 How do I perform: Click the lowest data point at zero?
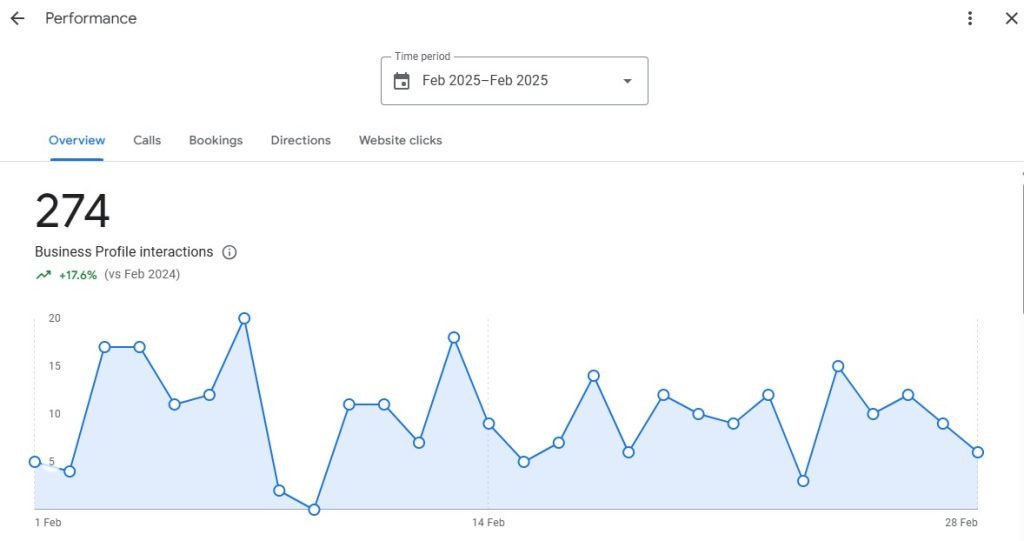314,509
